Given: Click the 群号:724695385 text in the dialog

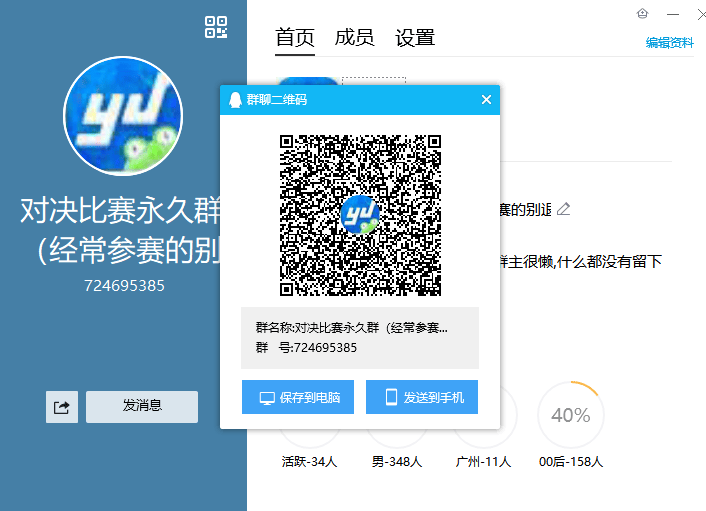Looking at the screenshot, I should tap(306, 348).
